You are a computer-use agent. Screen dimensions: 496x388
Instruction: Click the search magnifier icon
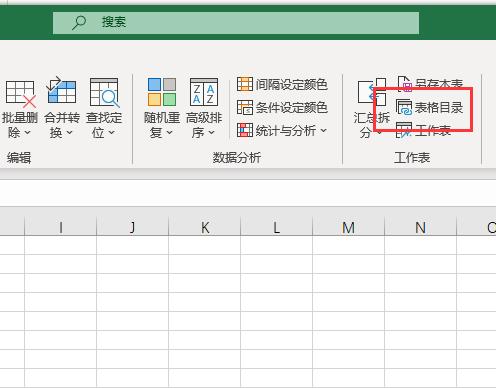(79, 23)
